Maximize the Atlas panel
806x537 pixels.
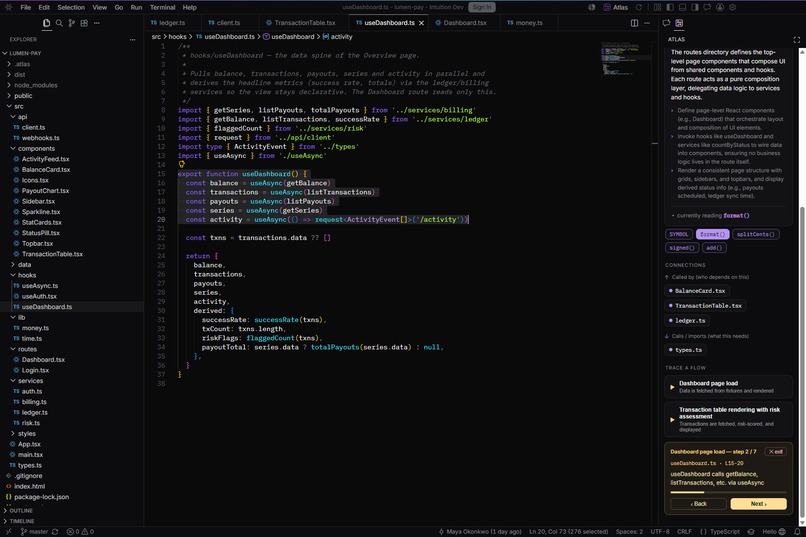[797, 40]
